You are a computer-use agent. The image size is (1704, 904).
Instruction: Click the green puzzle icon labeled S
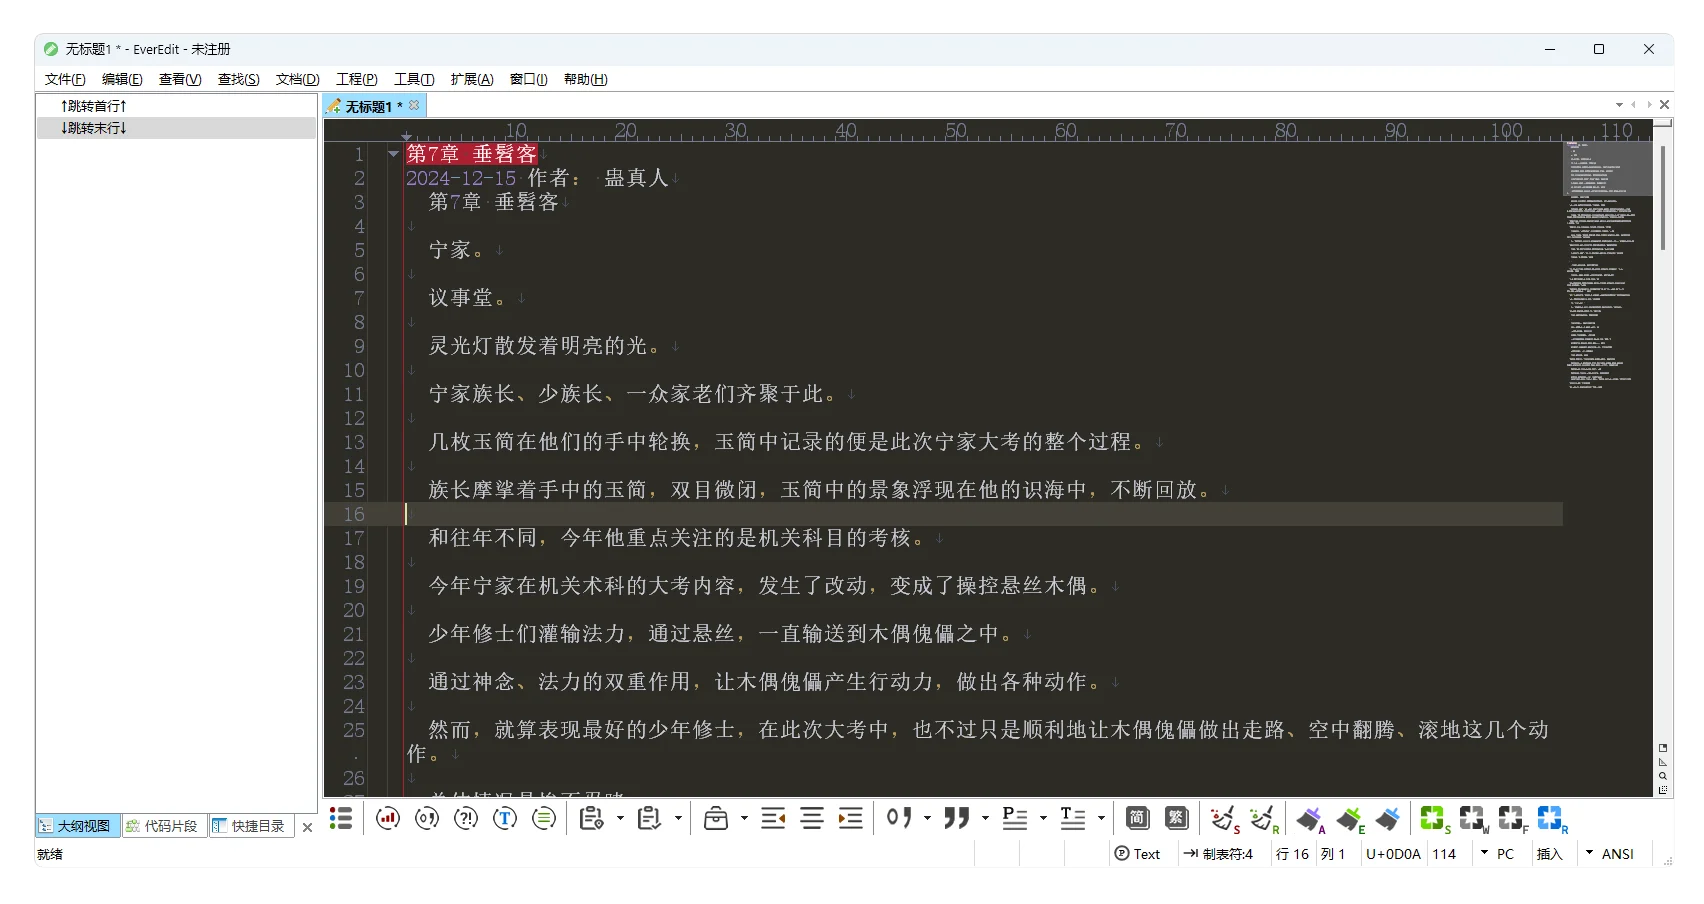[1435, 820]
